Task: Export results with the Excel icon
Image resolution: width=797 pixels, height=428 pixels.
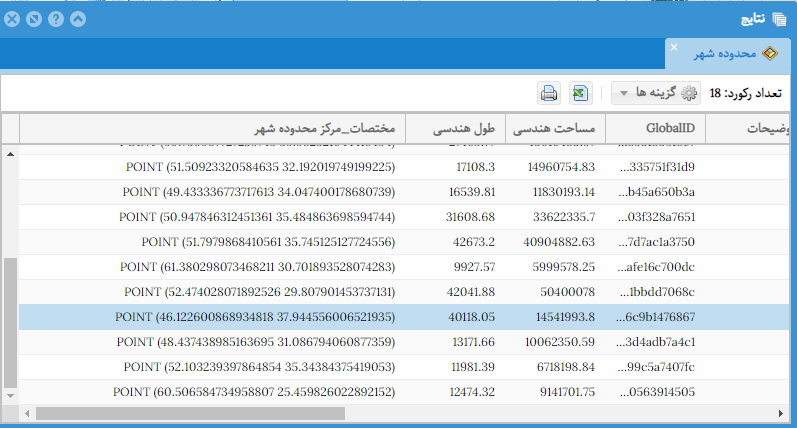Action: [x=579, y=94]
